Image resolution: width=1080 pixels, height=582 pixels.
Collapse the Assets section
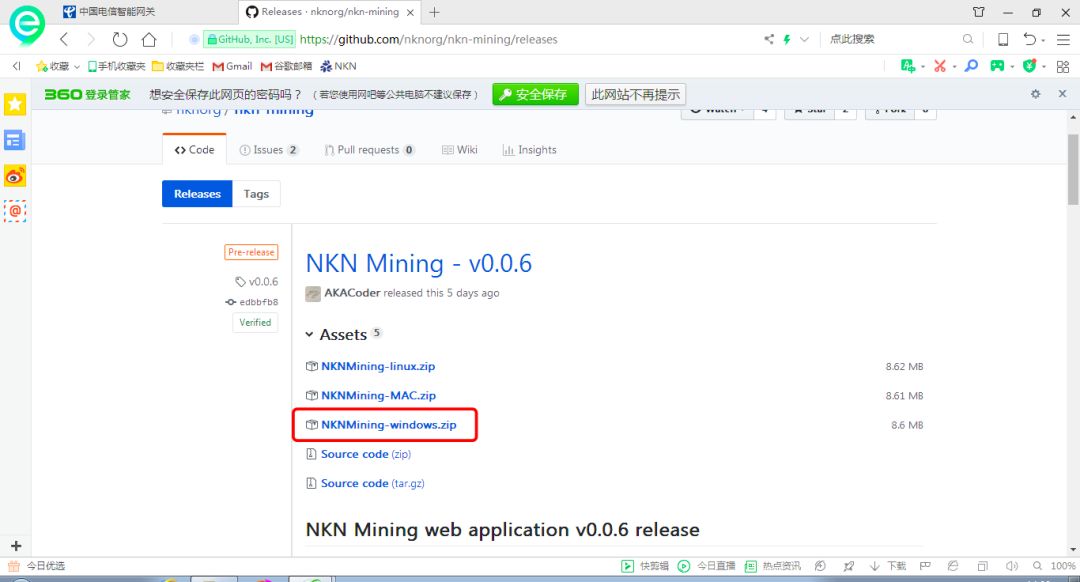point(336,334)
